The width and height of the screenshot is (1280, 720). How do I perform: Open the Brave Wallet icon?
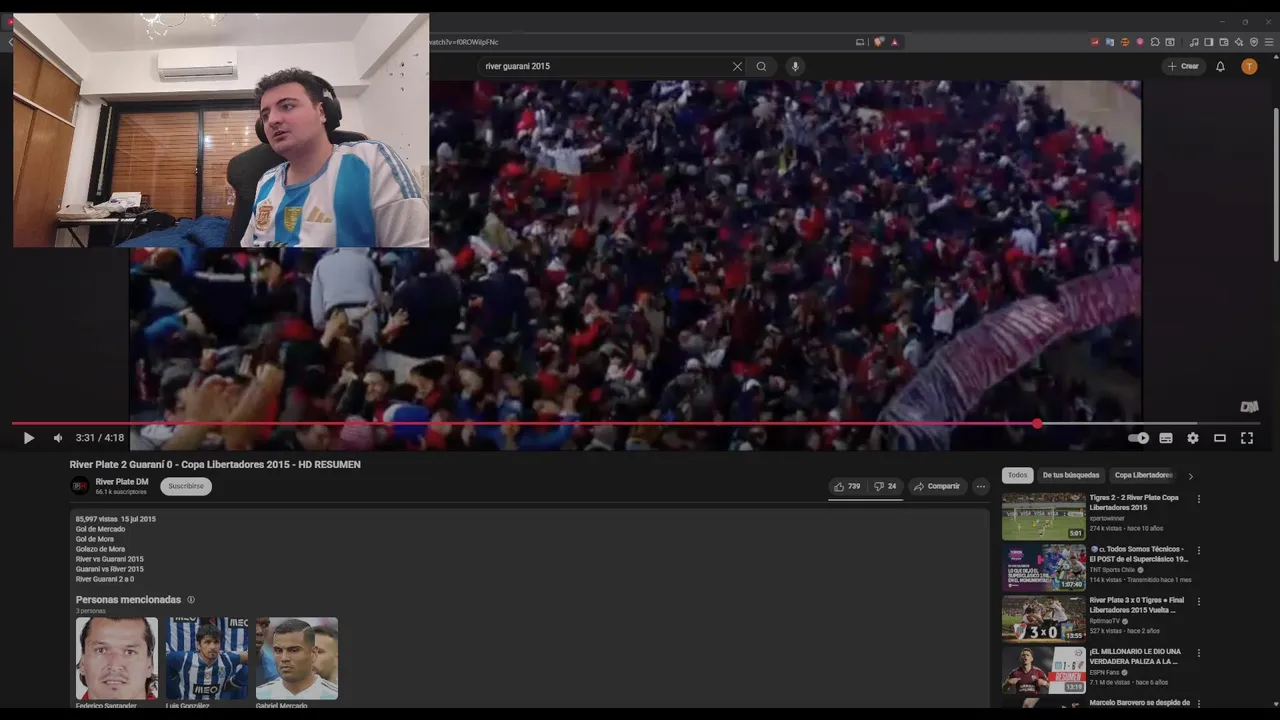(1224, 42)
